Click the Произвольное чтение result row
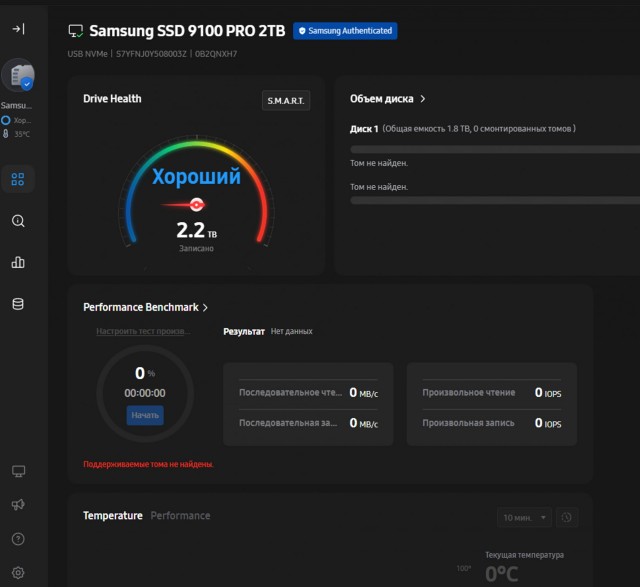The height and width of the screenshot is (587, 640). [491, 392]
